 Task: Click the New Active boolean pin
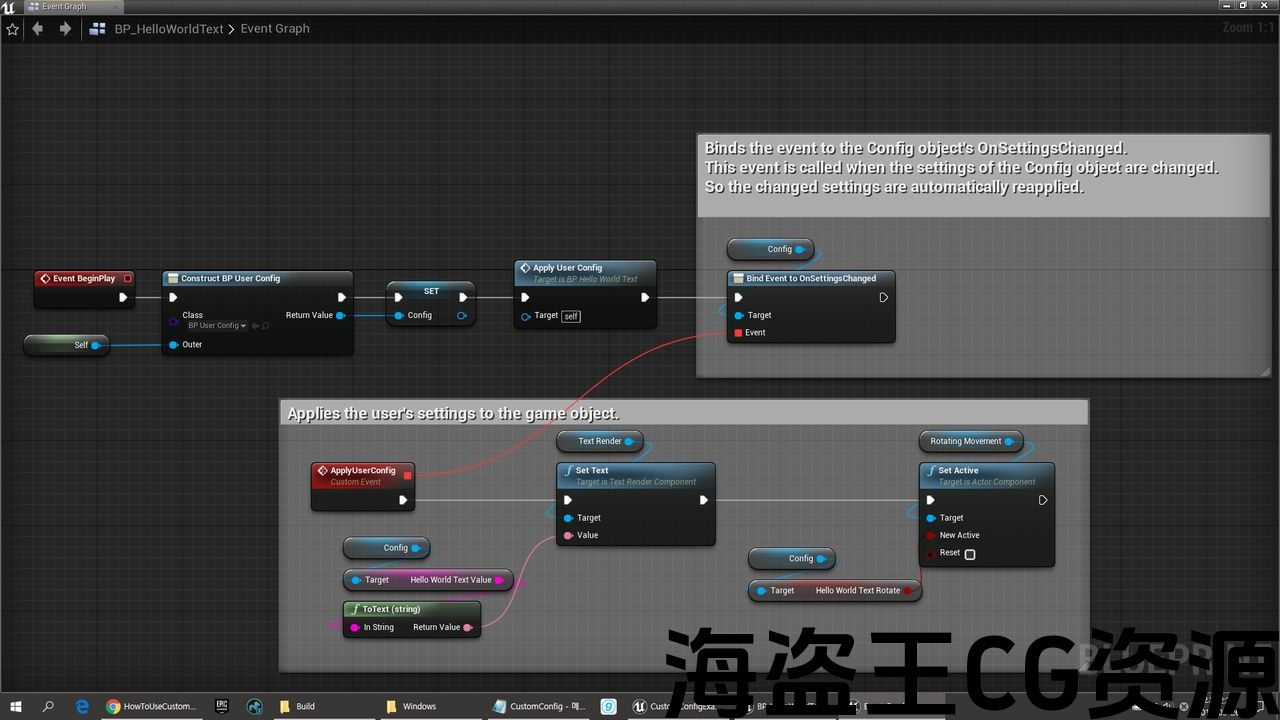pyautogui.click(x=930, y=535)
